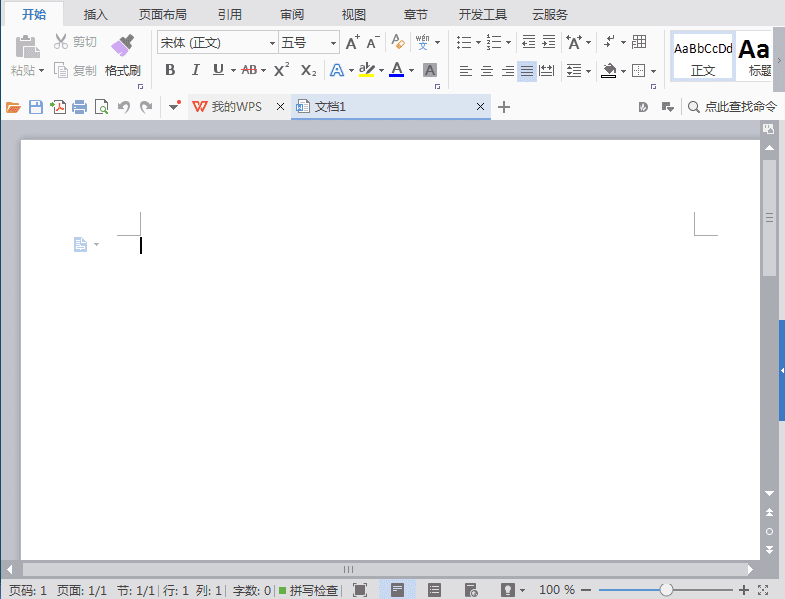
Task: Click the Superscript X² icon
Action: click(x=281, y=70)
